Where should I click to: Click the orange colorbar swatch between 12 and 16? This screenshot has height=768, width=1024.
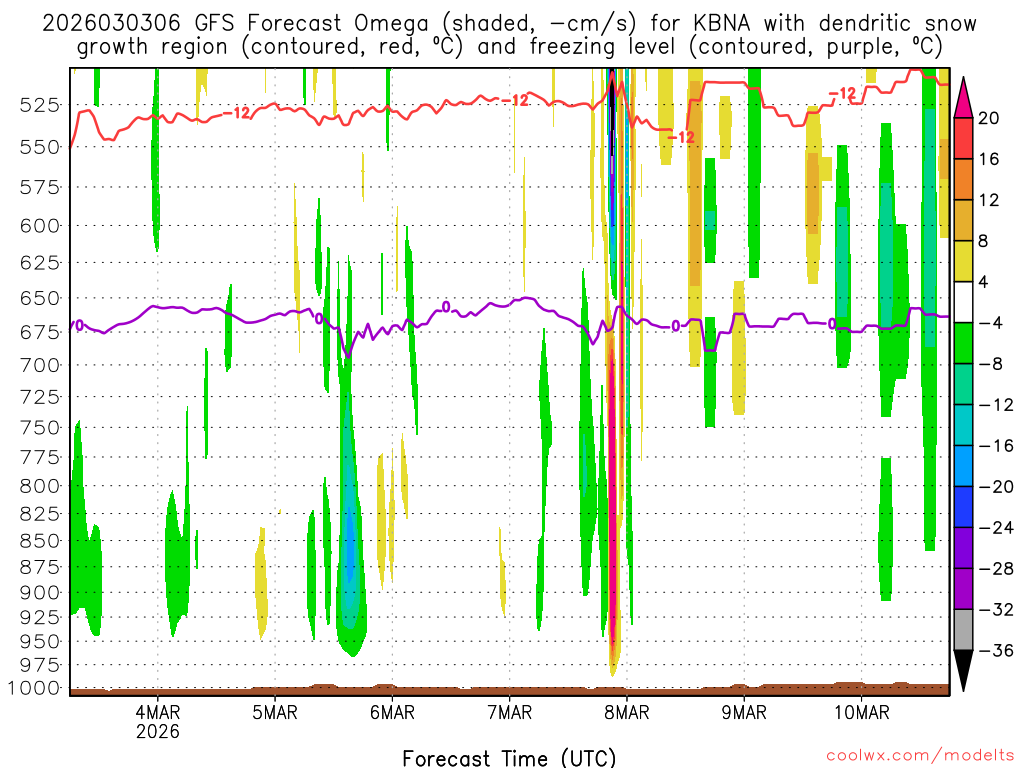(963, 179)
